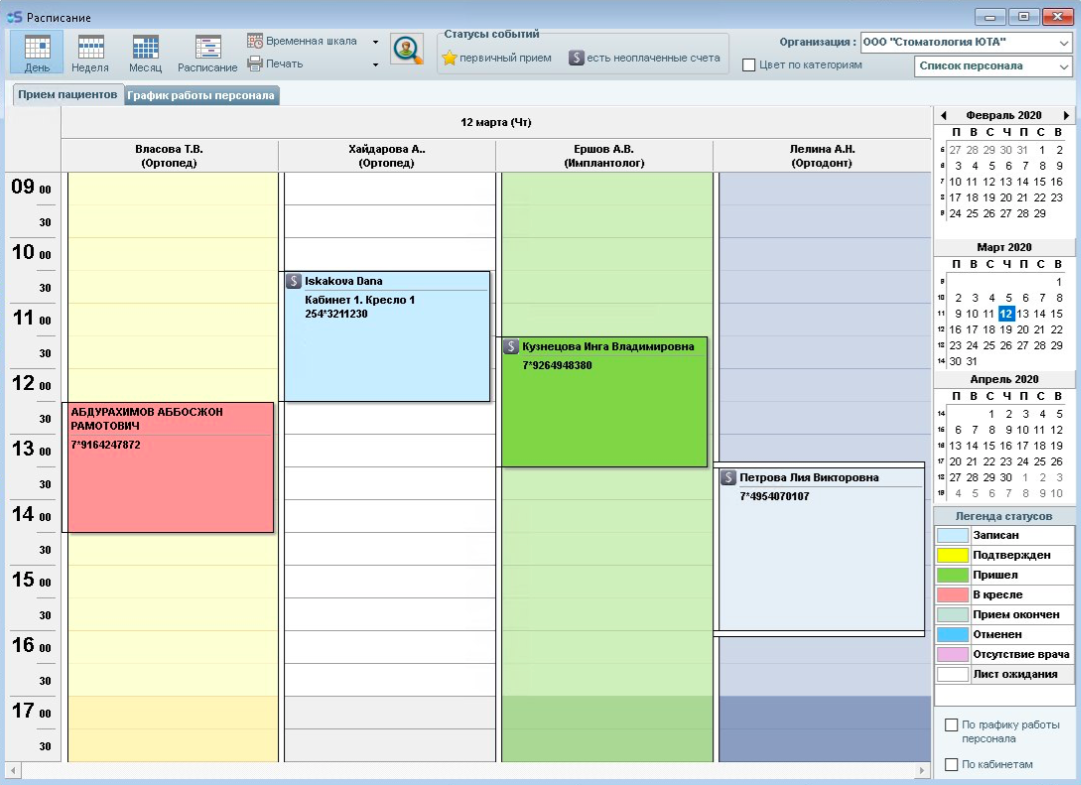The image size is (1081, 785).
Task: Click Отменен blue legend swatch
Action: (x=953, y=635)
